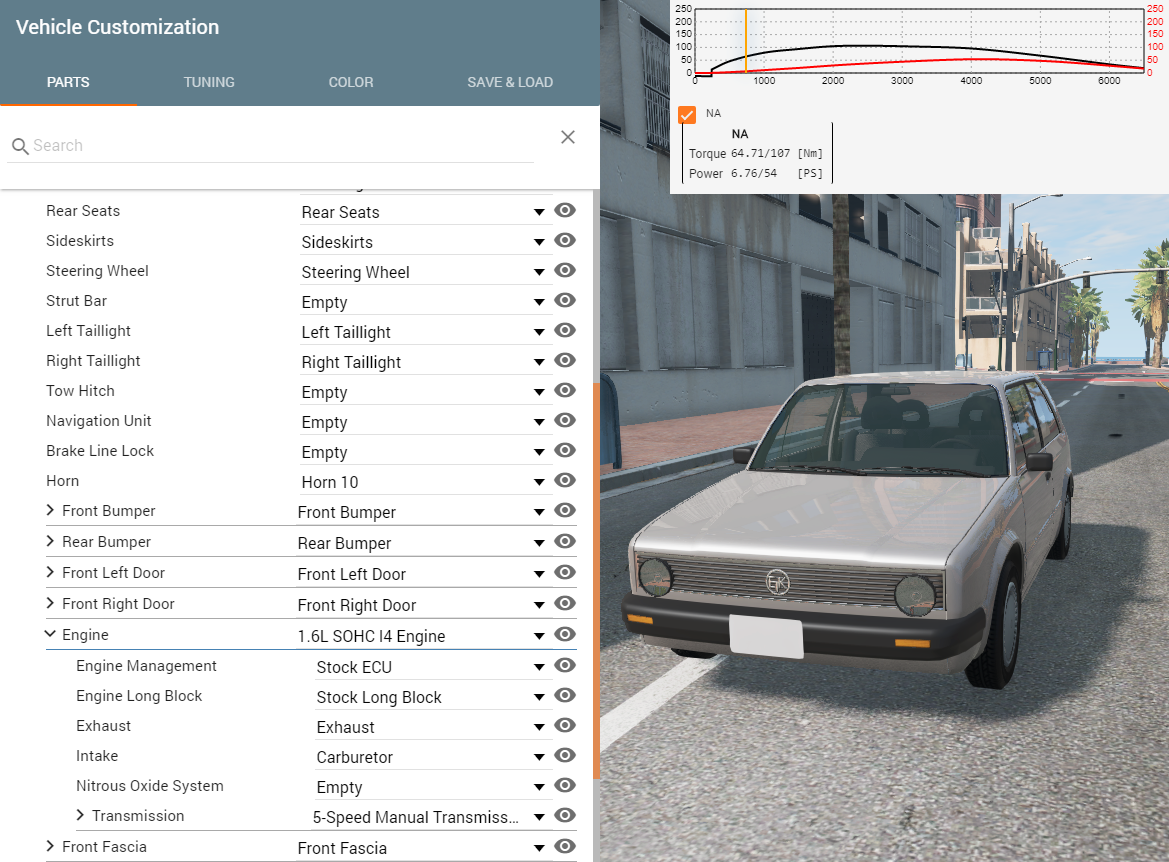This screenshot has width=1169, height=862.
Task: Open the Tow Hitch Empty dropdown
Action: pyautogui.click(x=426, y=392)
